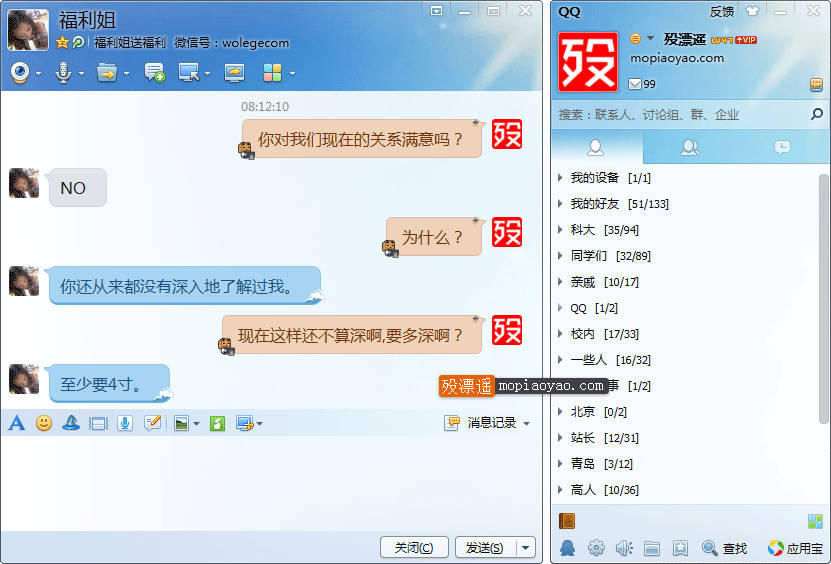Open the QQ penguin main menu icon

[x=567, y=548]
